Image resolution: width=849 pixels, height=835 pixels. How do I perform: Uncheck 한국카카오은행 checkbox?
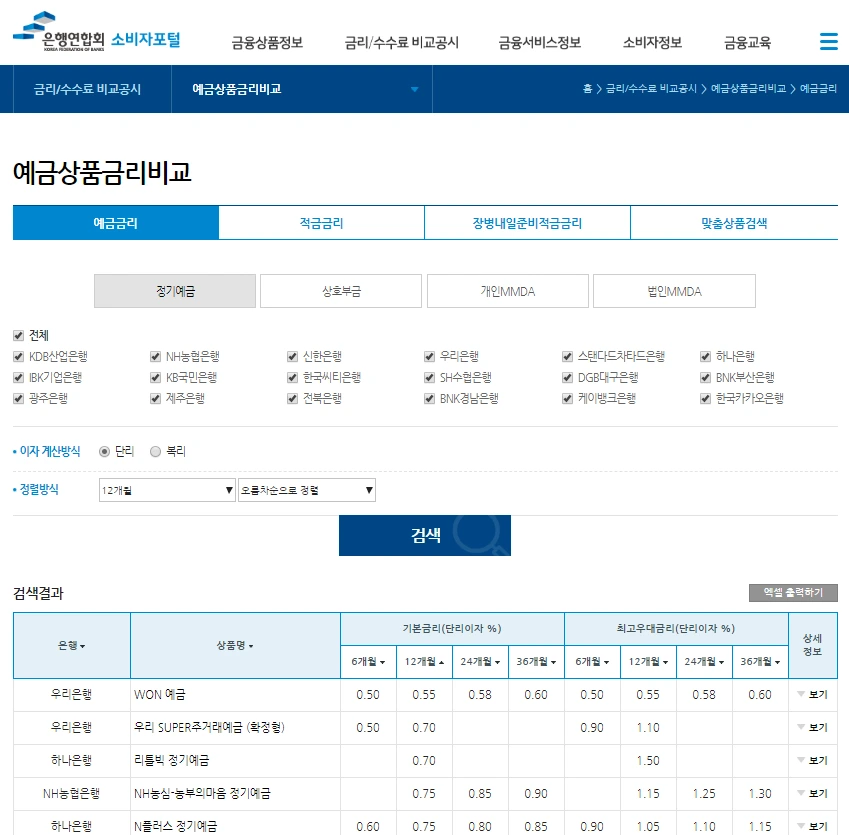click(705, 399)
